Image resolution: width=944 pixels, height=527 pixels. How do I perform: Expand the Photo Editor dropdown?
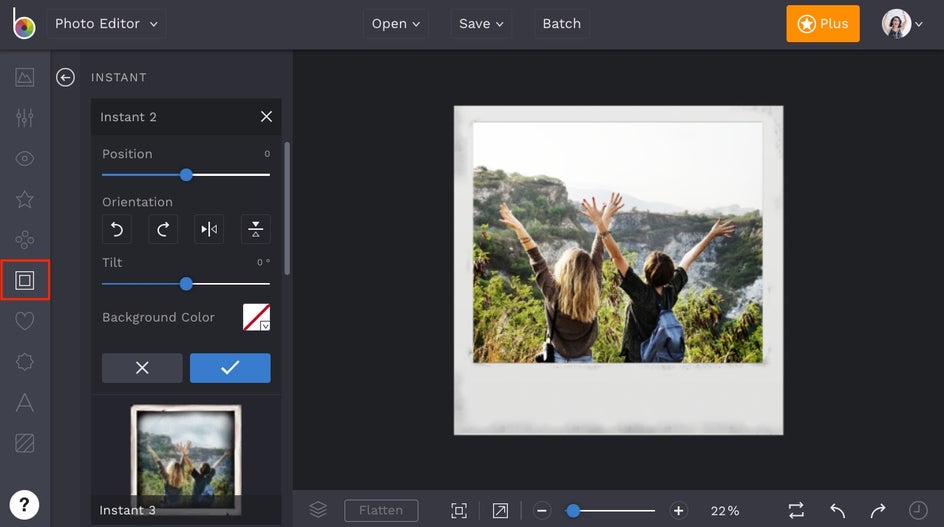coord(106,24)
